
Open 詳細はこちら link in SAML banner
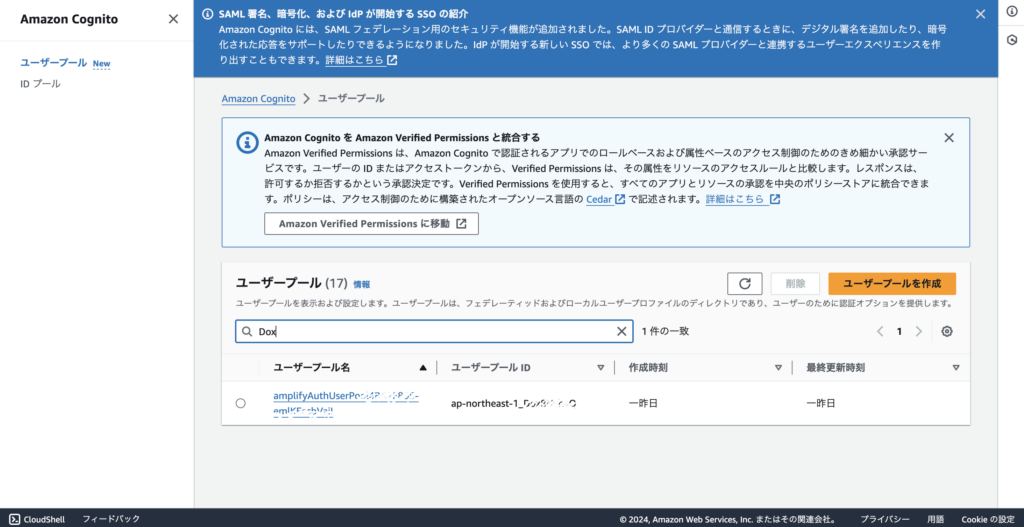tap(361, 60)
